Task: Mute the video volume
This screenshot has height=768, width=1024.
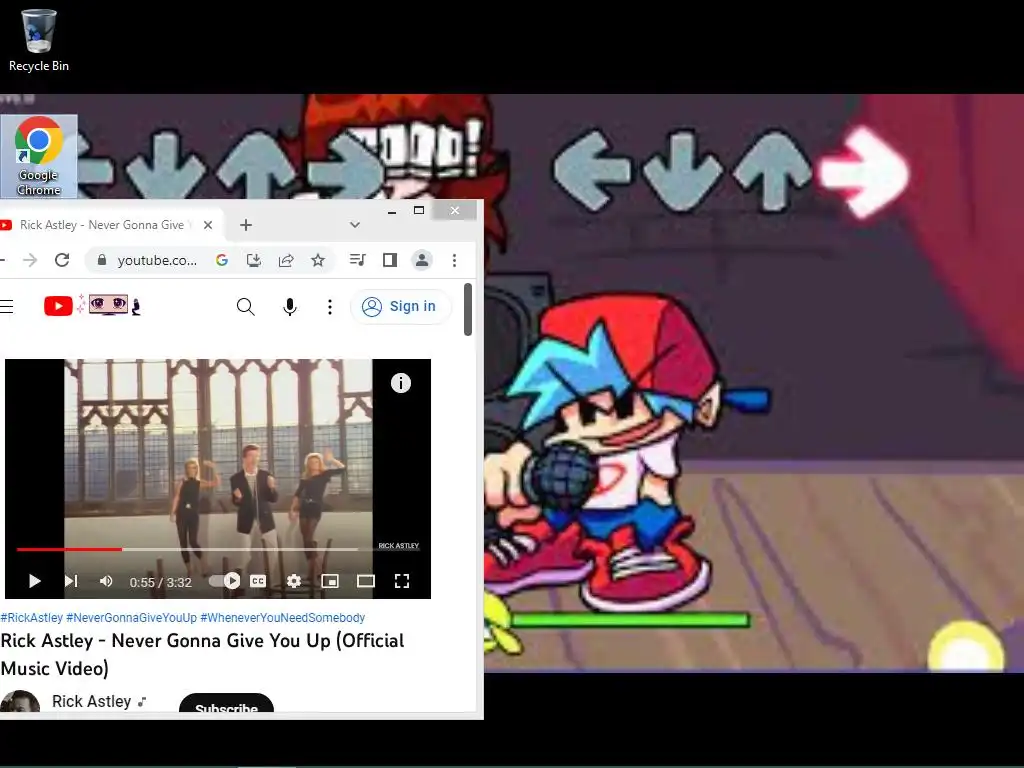Action: 106,581
